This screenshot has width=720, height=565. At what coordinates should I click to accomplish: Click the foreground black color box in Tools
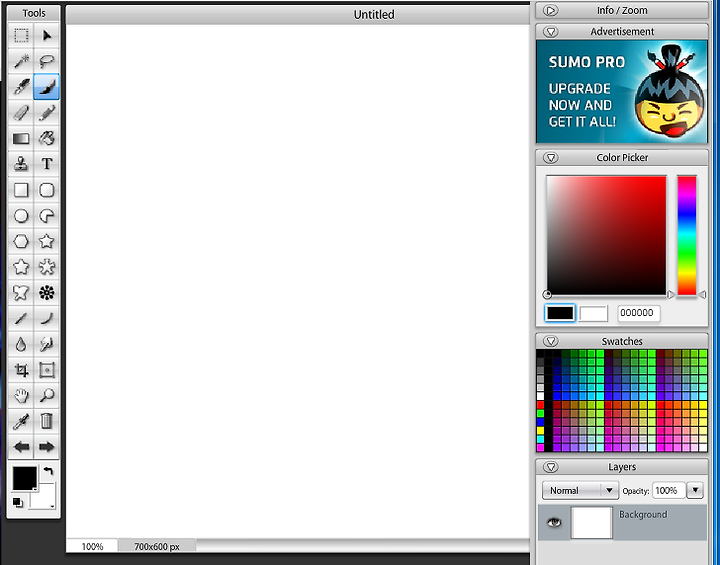pyautogui.click(x=24, y=478)
